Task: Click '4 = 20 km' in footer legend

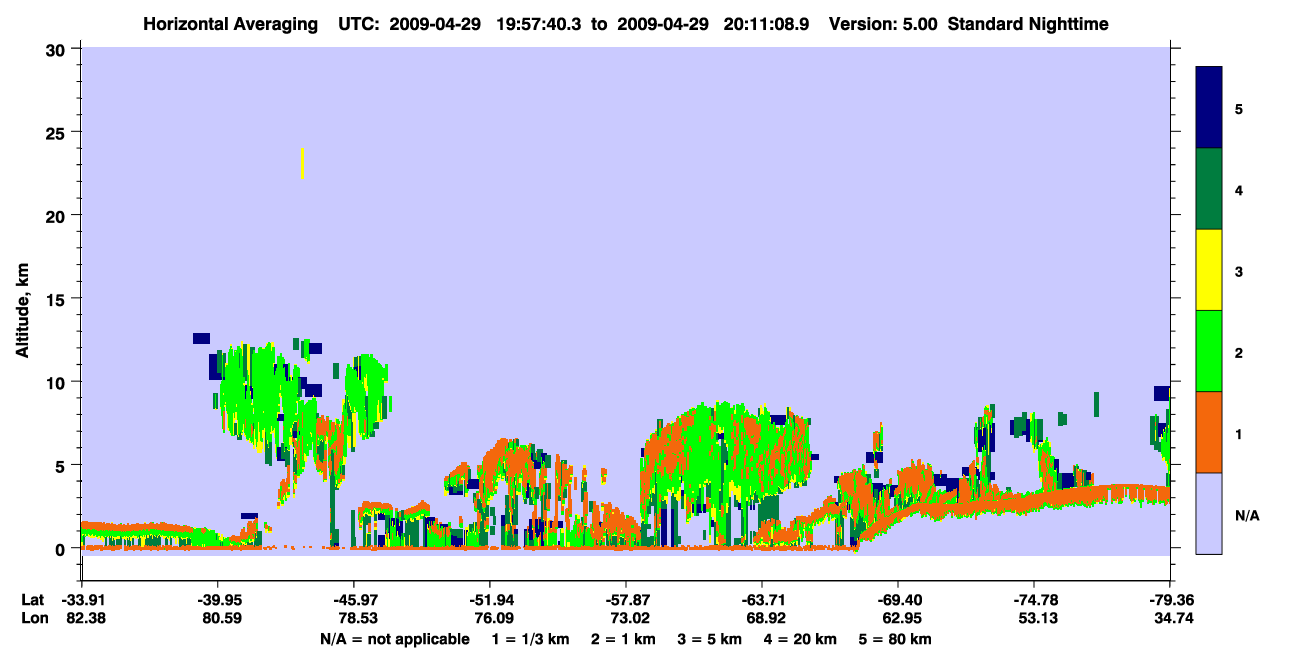Action: click(x=803, y=639)
